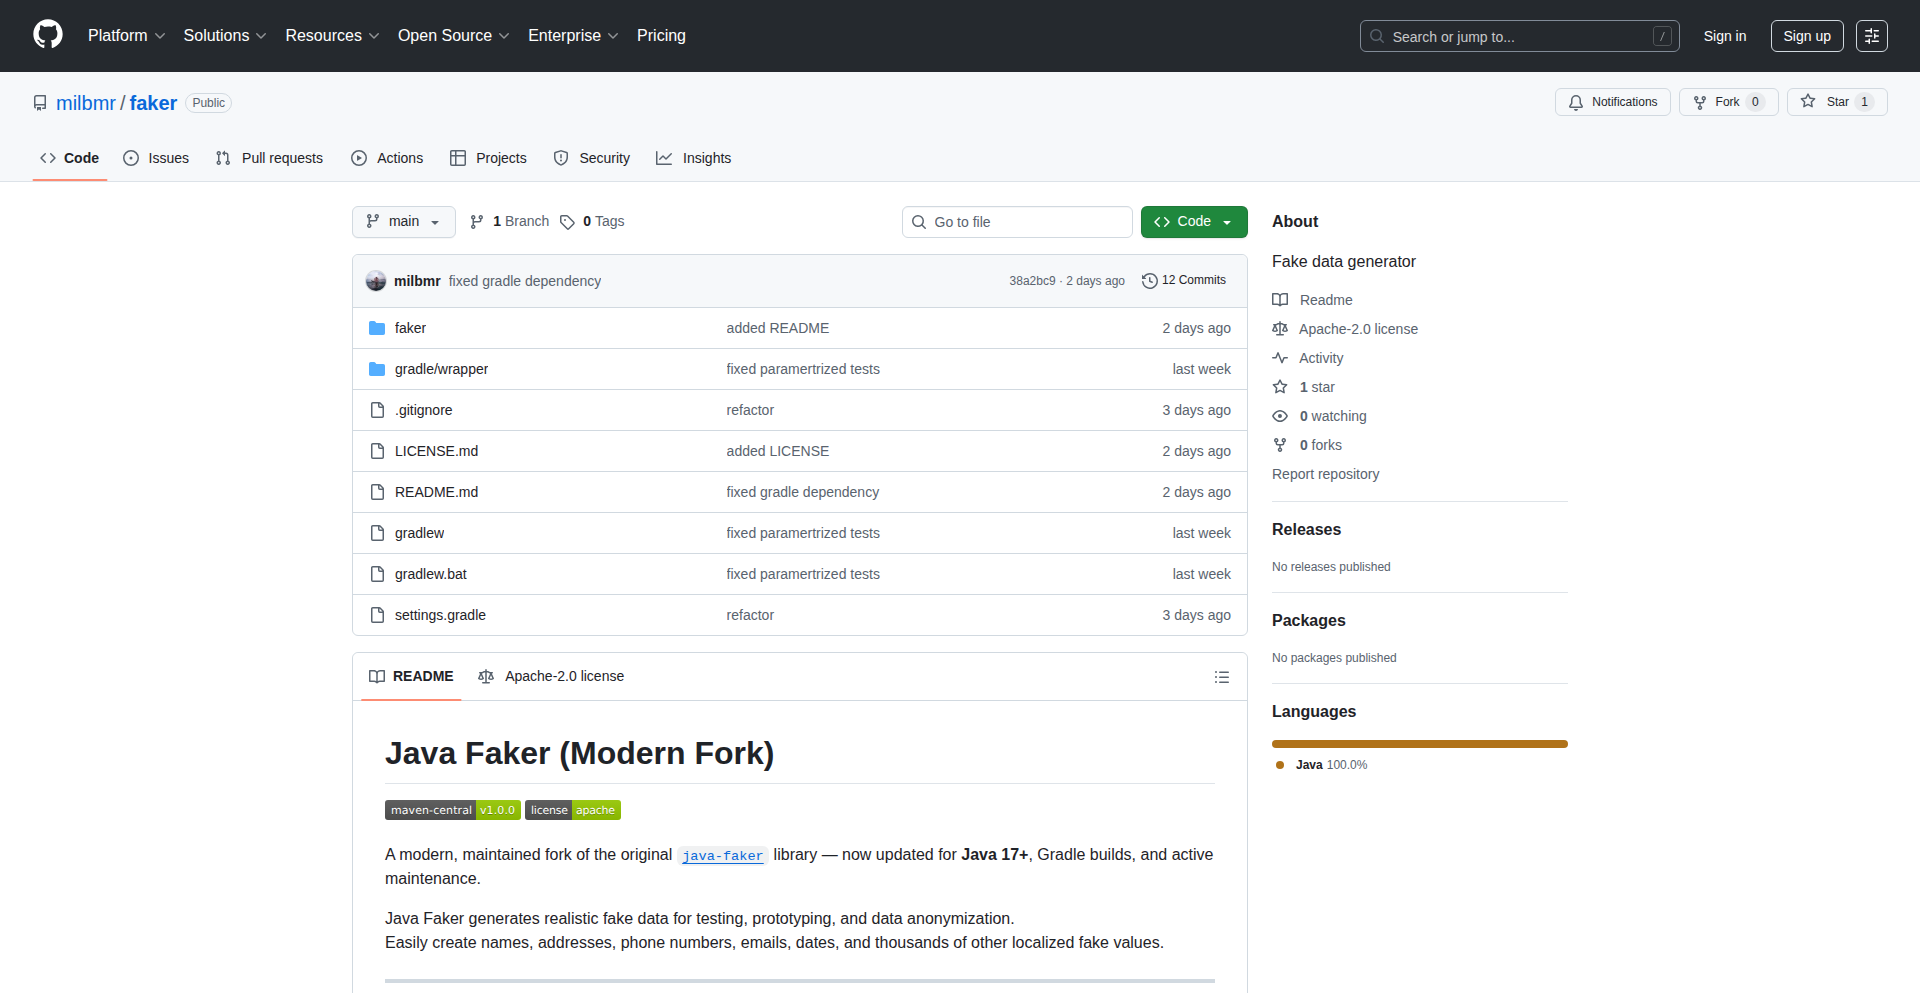
Task: Click the Java language bar
Action: (1420, 744)
